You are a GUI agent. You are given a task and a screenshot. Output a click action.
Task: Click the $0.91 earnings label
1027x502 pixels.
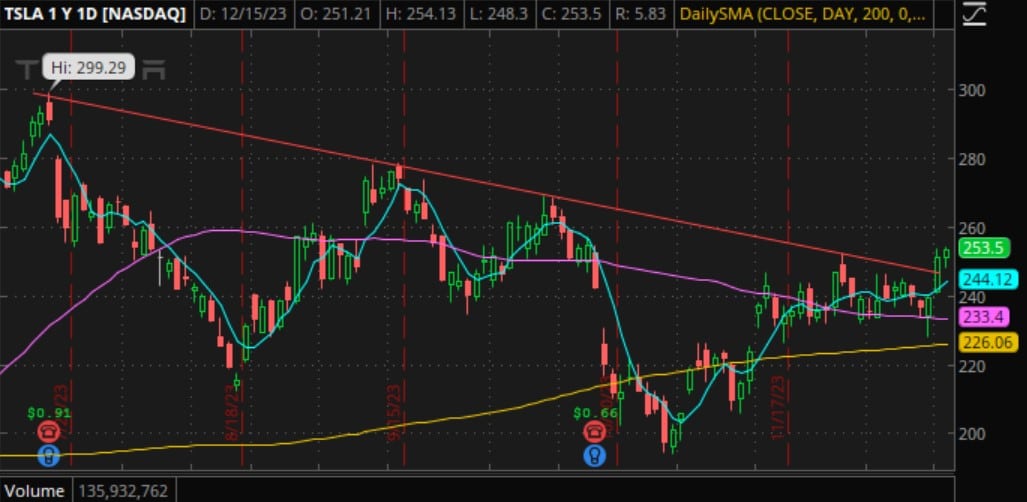(48, 413)
